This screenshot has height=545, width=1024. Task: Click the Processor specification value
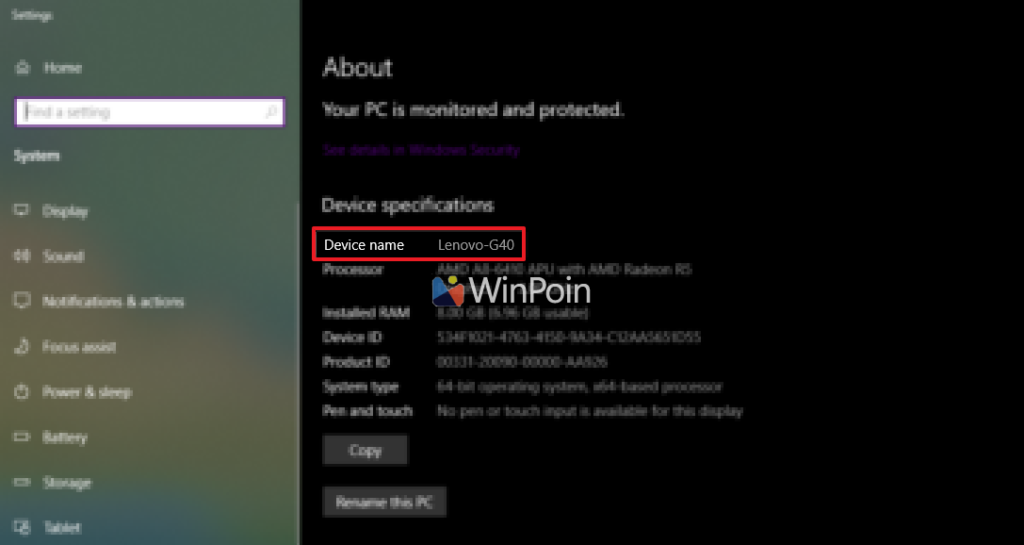(565, 269)
